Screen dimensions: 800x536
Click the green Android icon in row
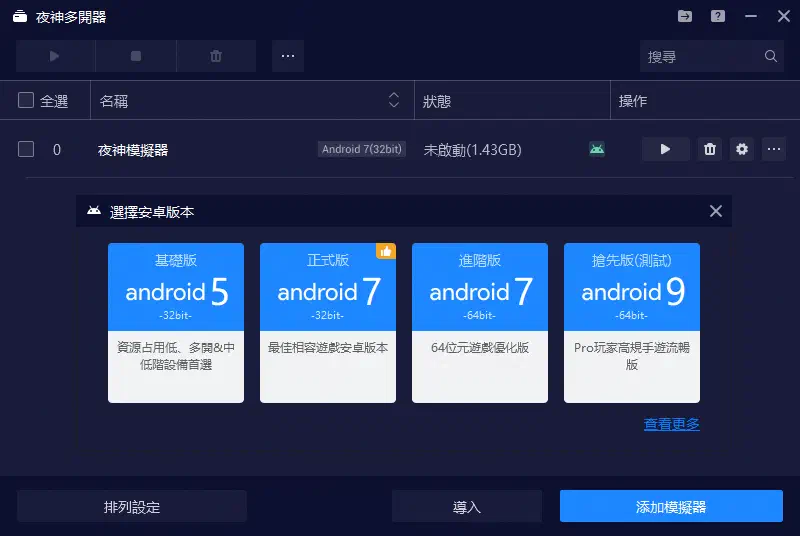coord(597,149)
